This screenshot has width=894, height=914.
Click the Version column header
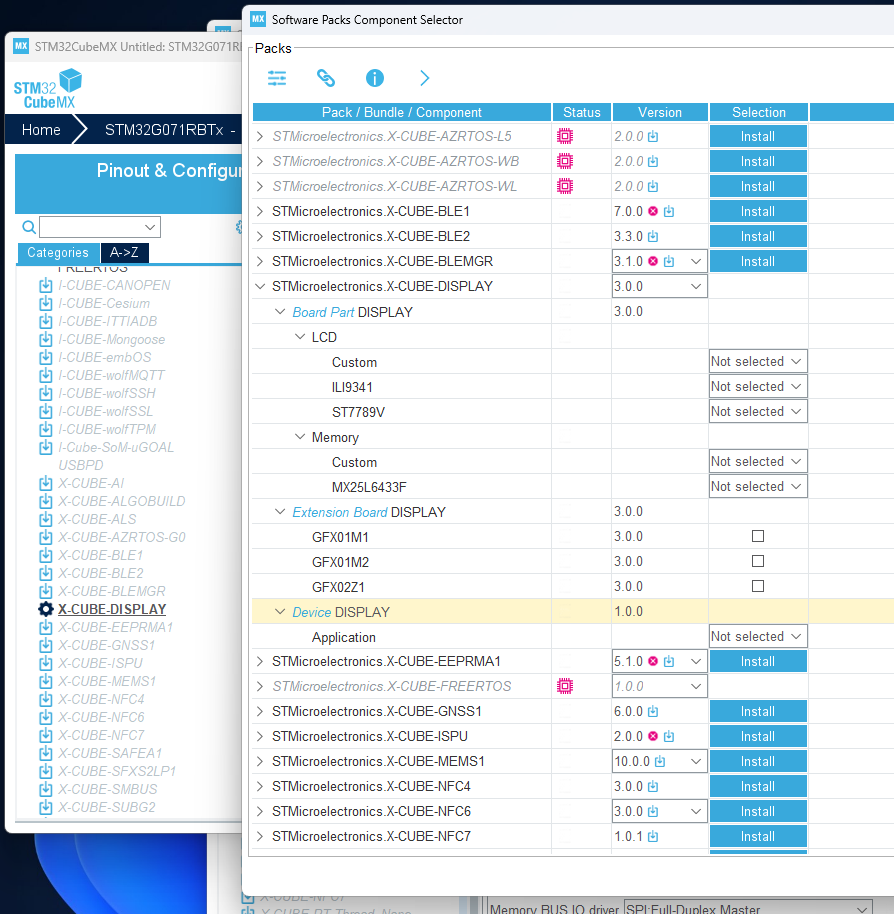pos(660,113)
